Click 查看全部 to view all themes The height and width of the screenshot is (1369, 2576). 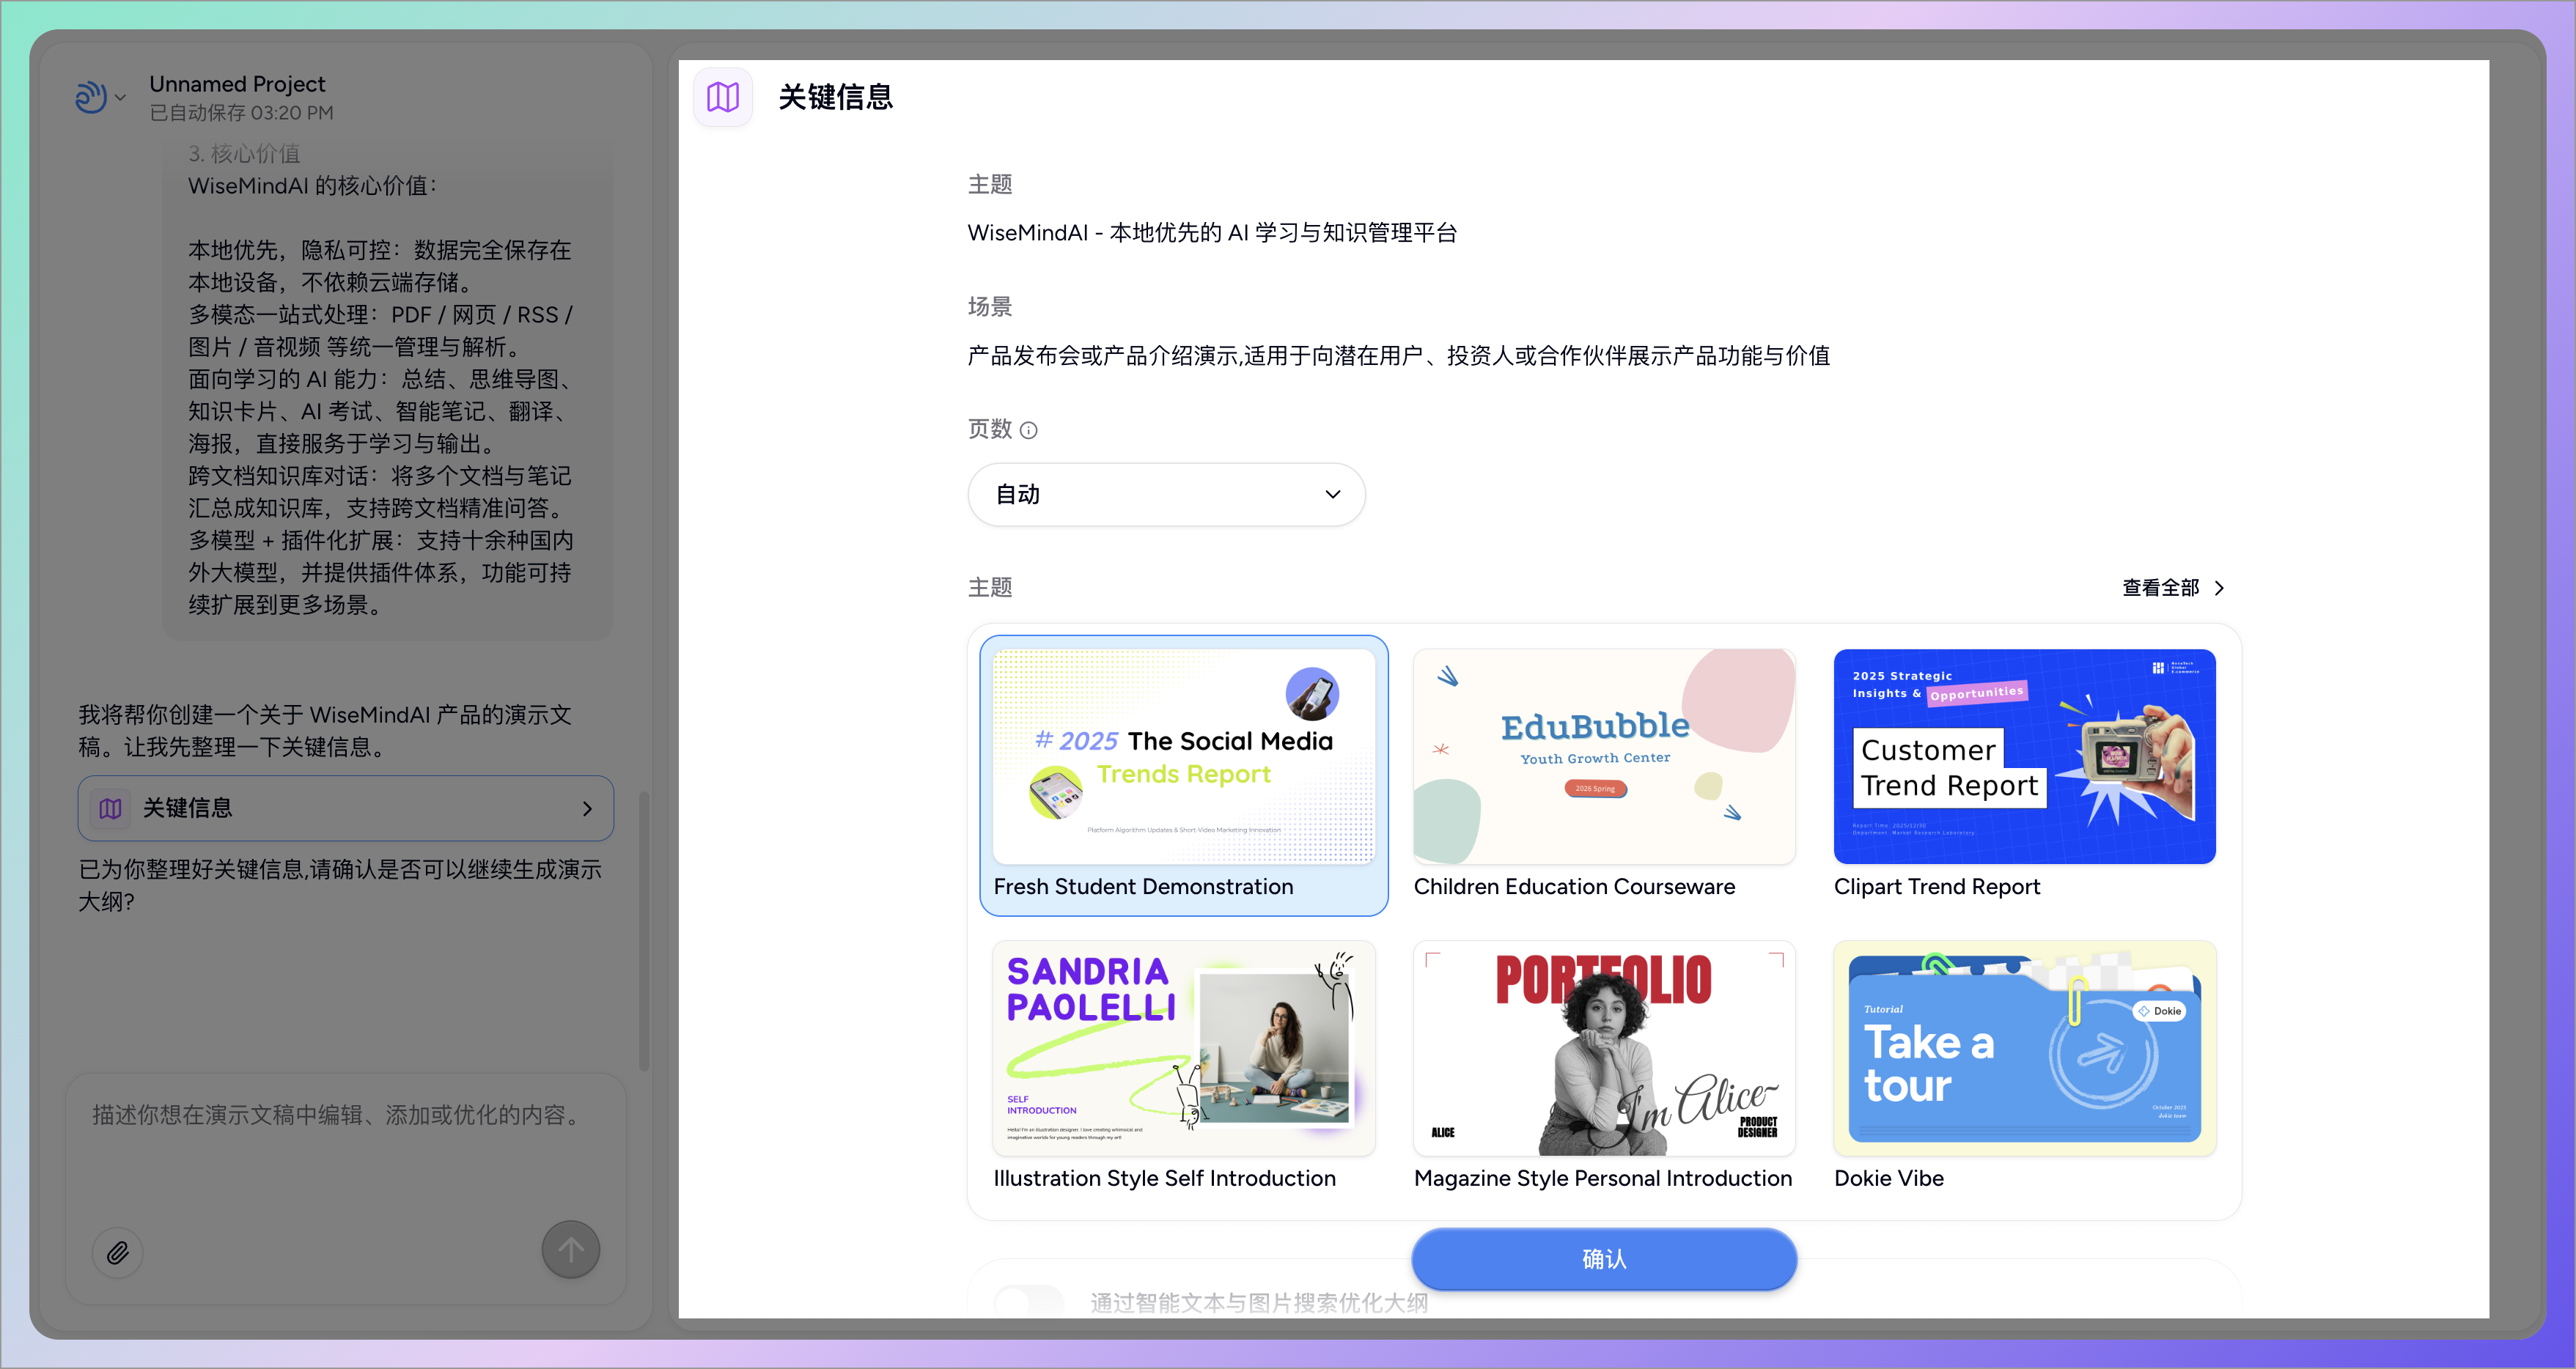2160,588
